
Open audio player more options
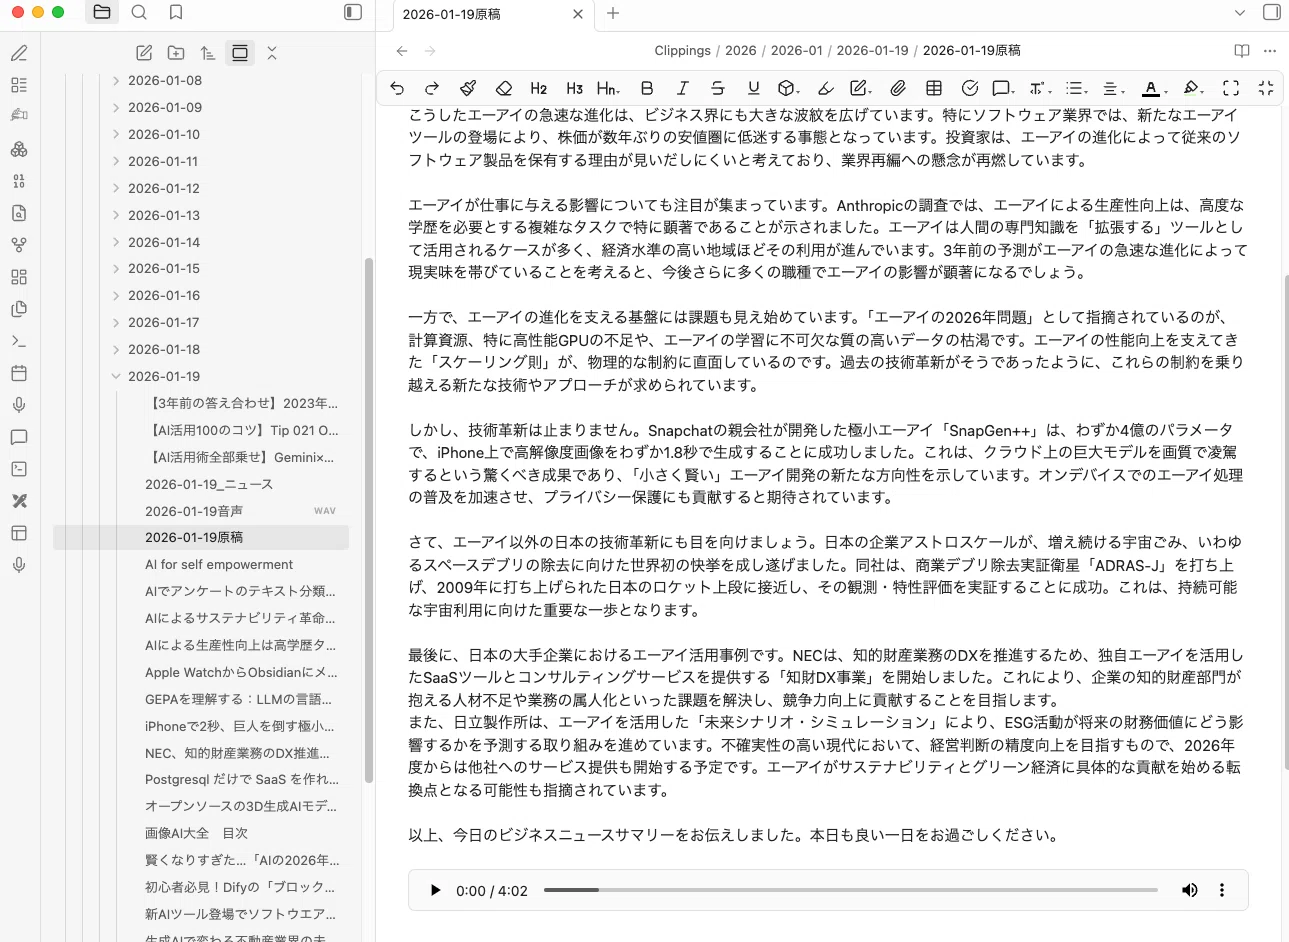pos(1221,890)
